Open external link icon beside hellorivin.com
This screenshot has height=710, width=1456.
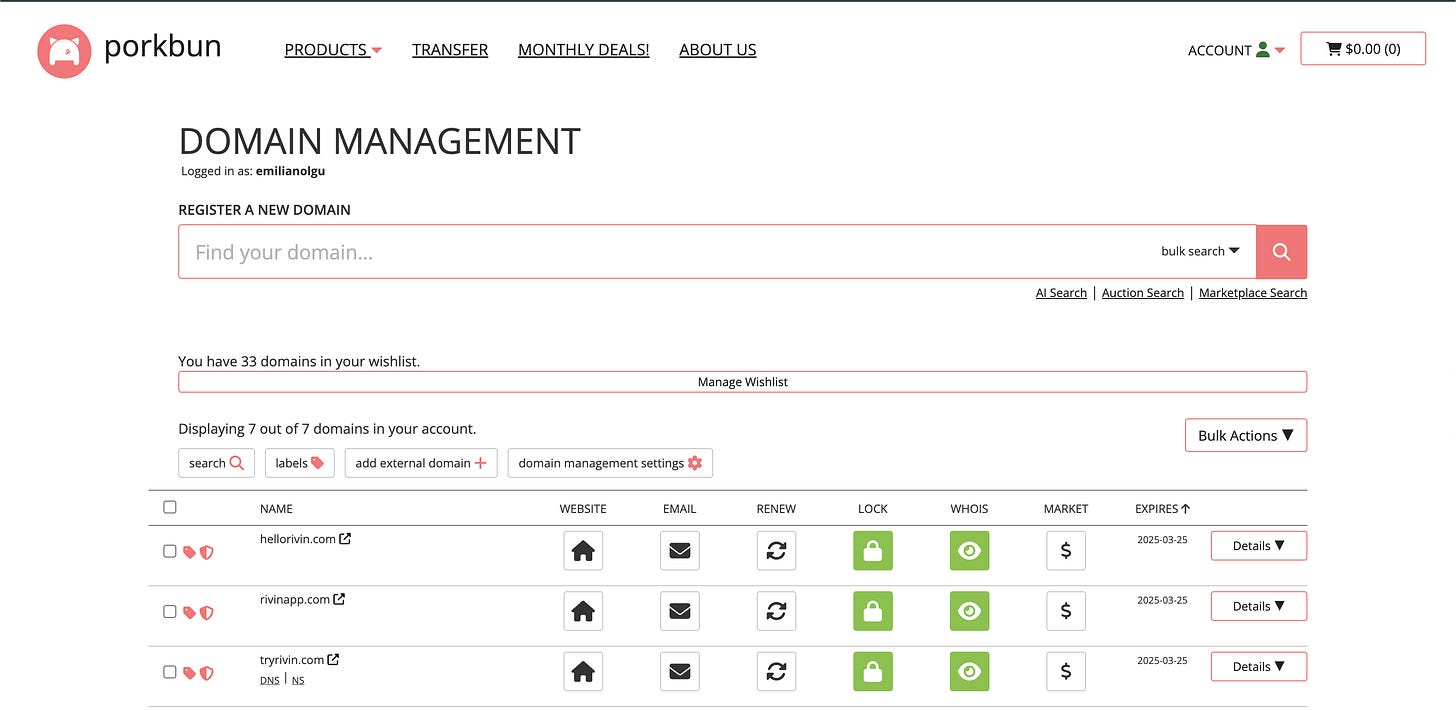point(345,538)
